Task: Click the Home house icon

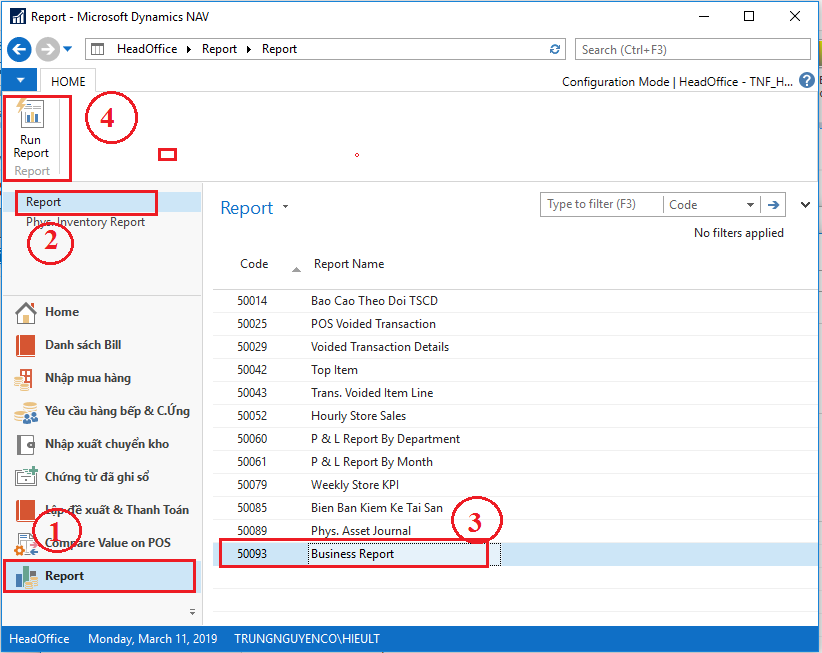Action: tap(25, 312)
